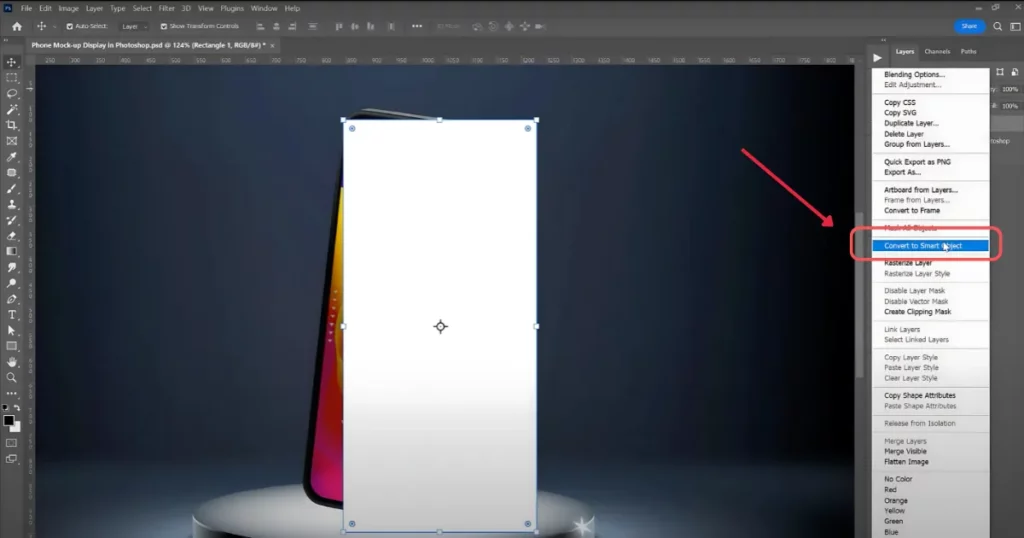Open the search magnifier in top bar
The height and width of the screenshot is (538, 1024).
(997, 27)
